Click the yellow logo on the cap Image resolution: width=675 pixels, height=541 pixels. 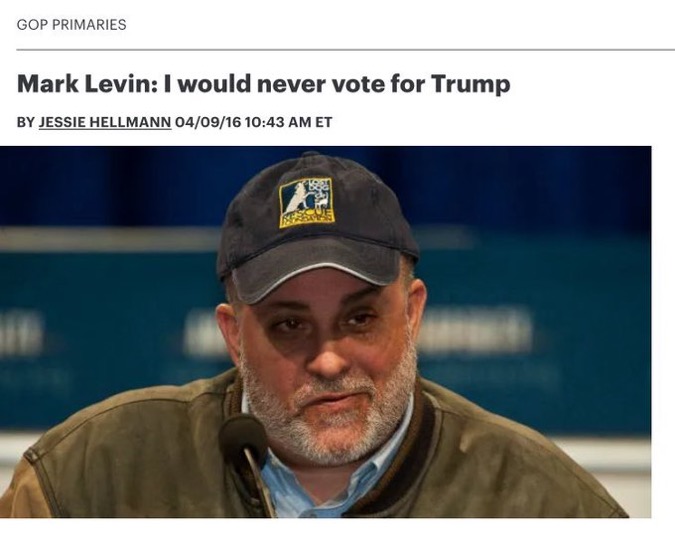pos(306,201)
